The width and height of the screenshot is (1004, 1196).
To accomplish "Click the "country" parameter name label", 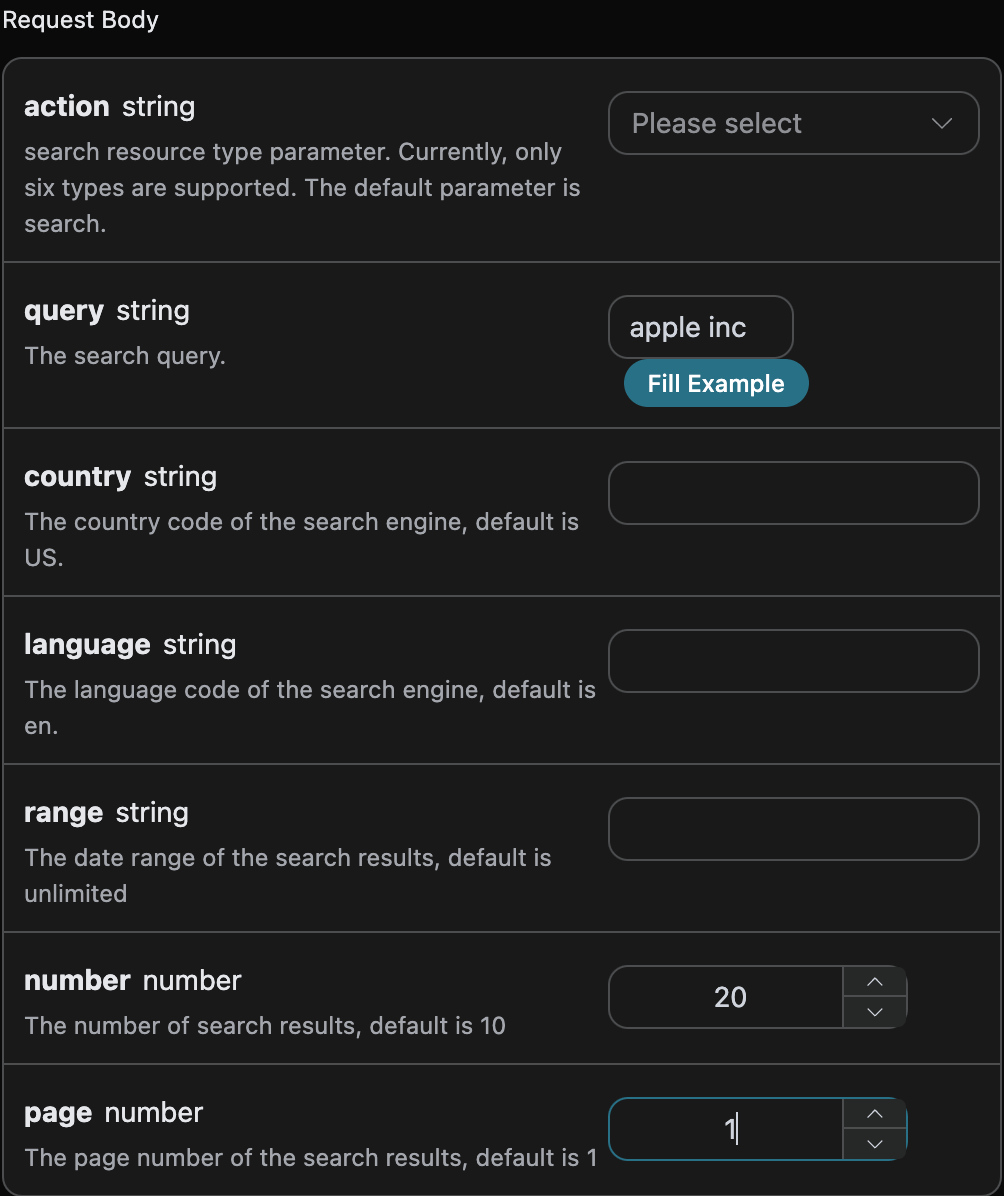I will coord(78,477).
